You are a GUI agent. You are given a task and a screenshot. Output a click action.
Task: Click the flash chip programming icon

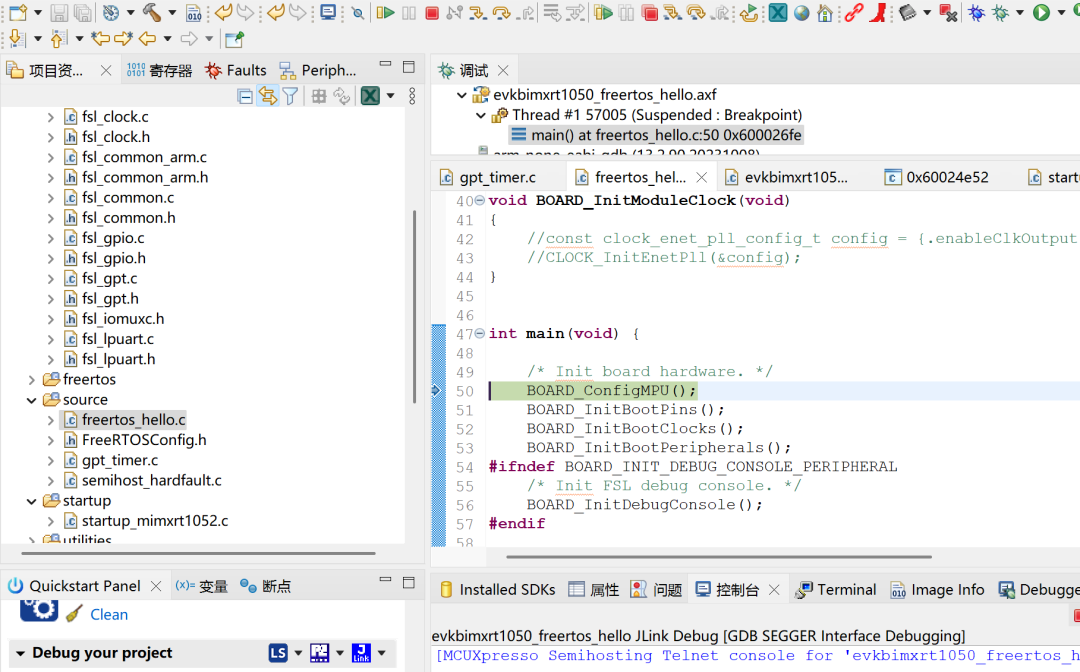[908, 12]
